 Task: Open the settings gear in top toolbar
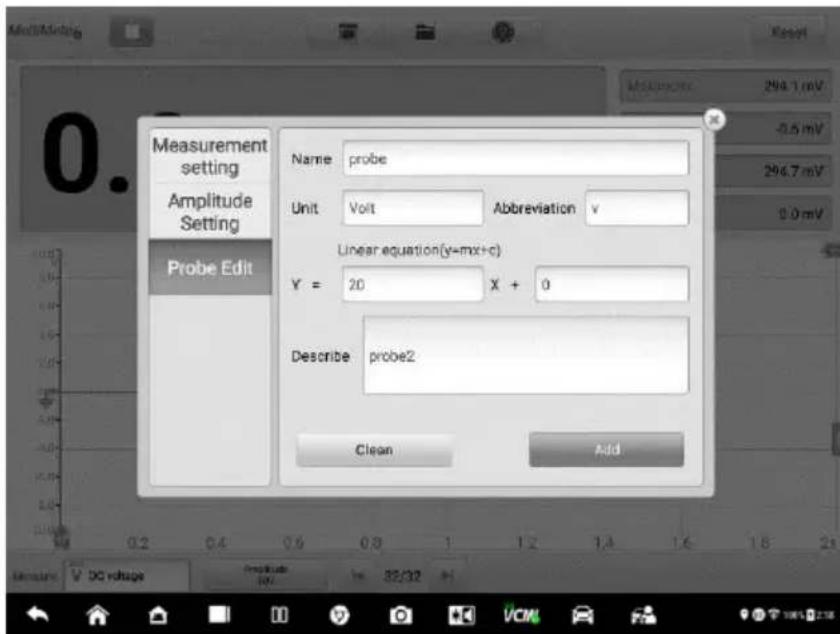pyautogui.click(x=502, y=32)
